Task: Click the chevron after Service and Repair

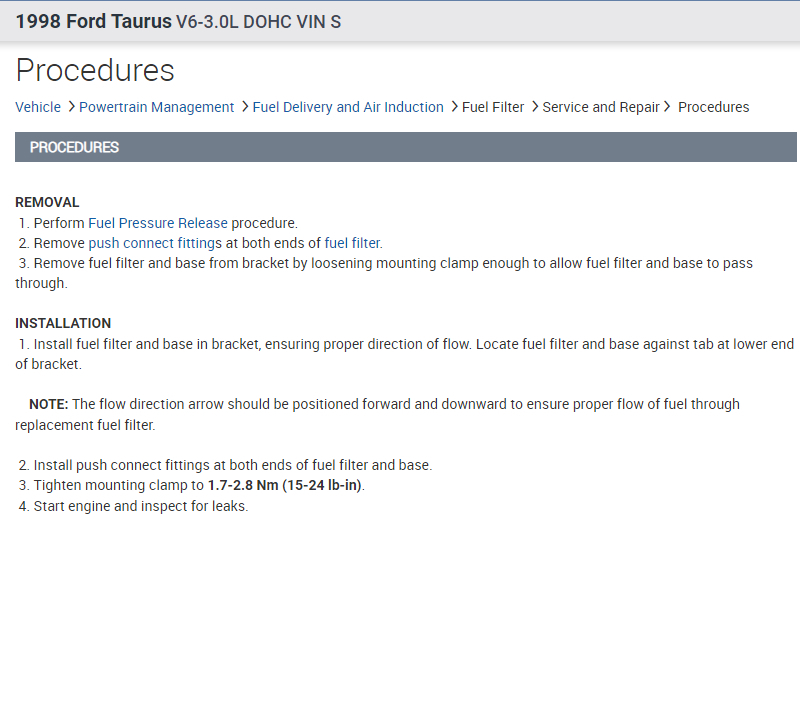Action: [667, 106]
